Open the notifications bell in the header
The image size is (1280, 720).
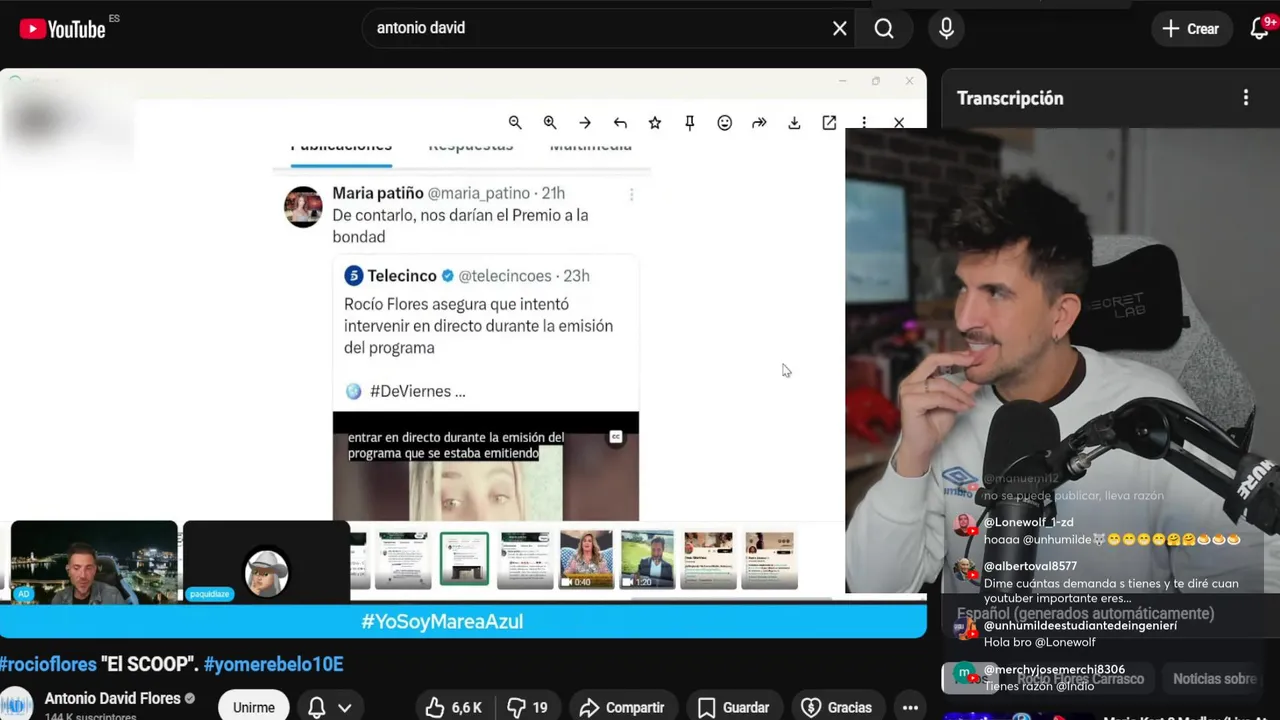[x=1260, y=29]
